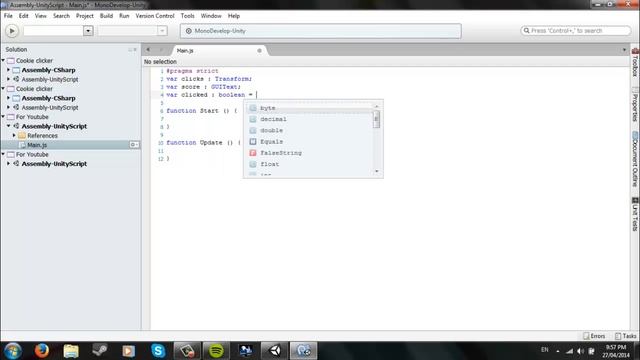Collapse bold Assembly-UnityScript containing References
This screenshot has width=640, height=360.
point(8,126)
